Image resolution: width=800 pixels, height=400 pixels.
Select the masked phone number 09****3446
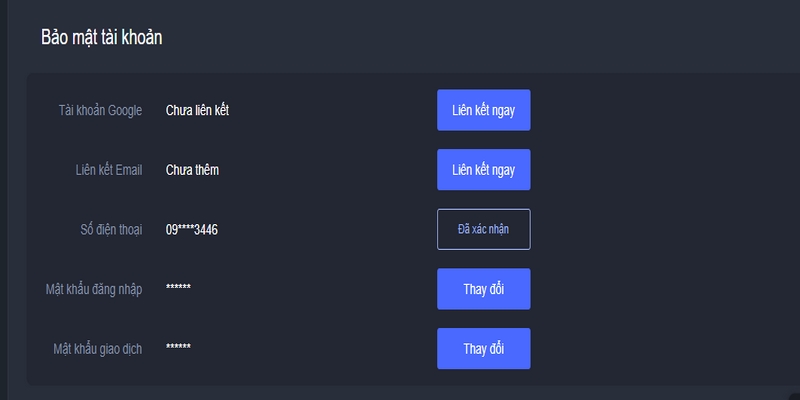click(192, 230)
